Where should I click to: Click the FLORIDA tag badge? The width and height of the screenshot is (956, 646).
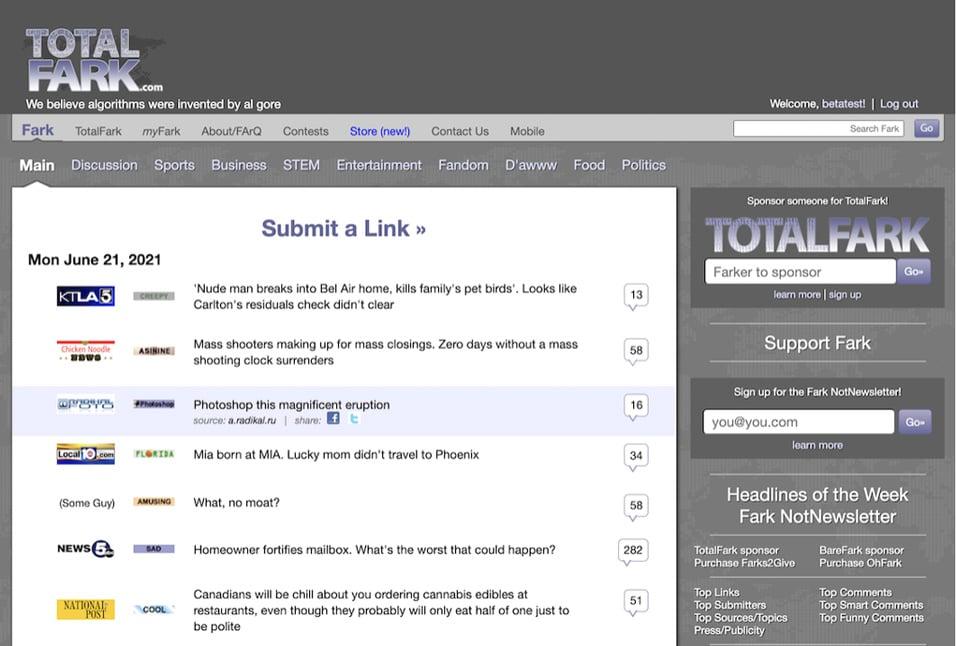[x=154, y=454]
